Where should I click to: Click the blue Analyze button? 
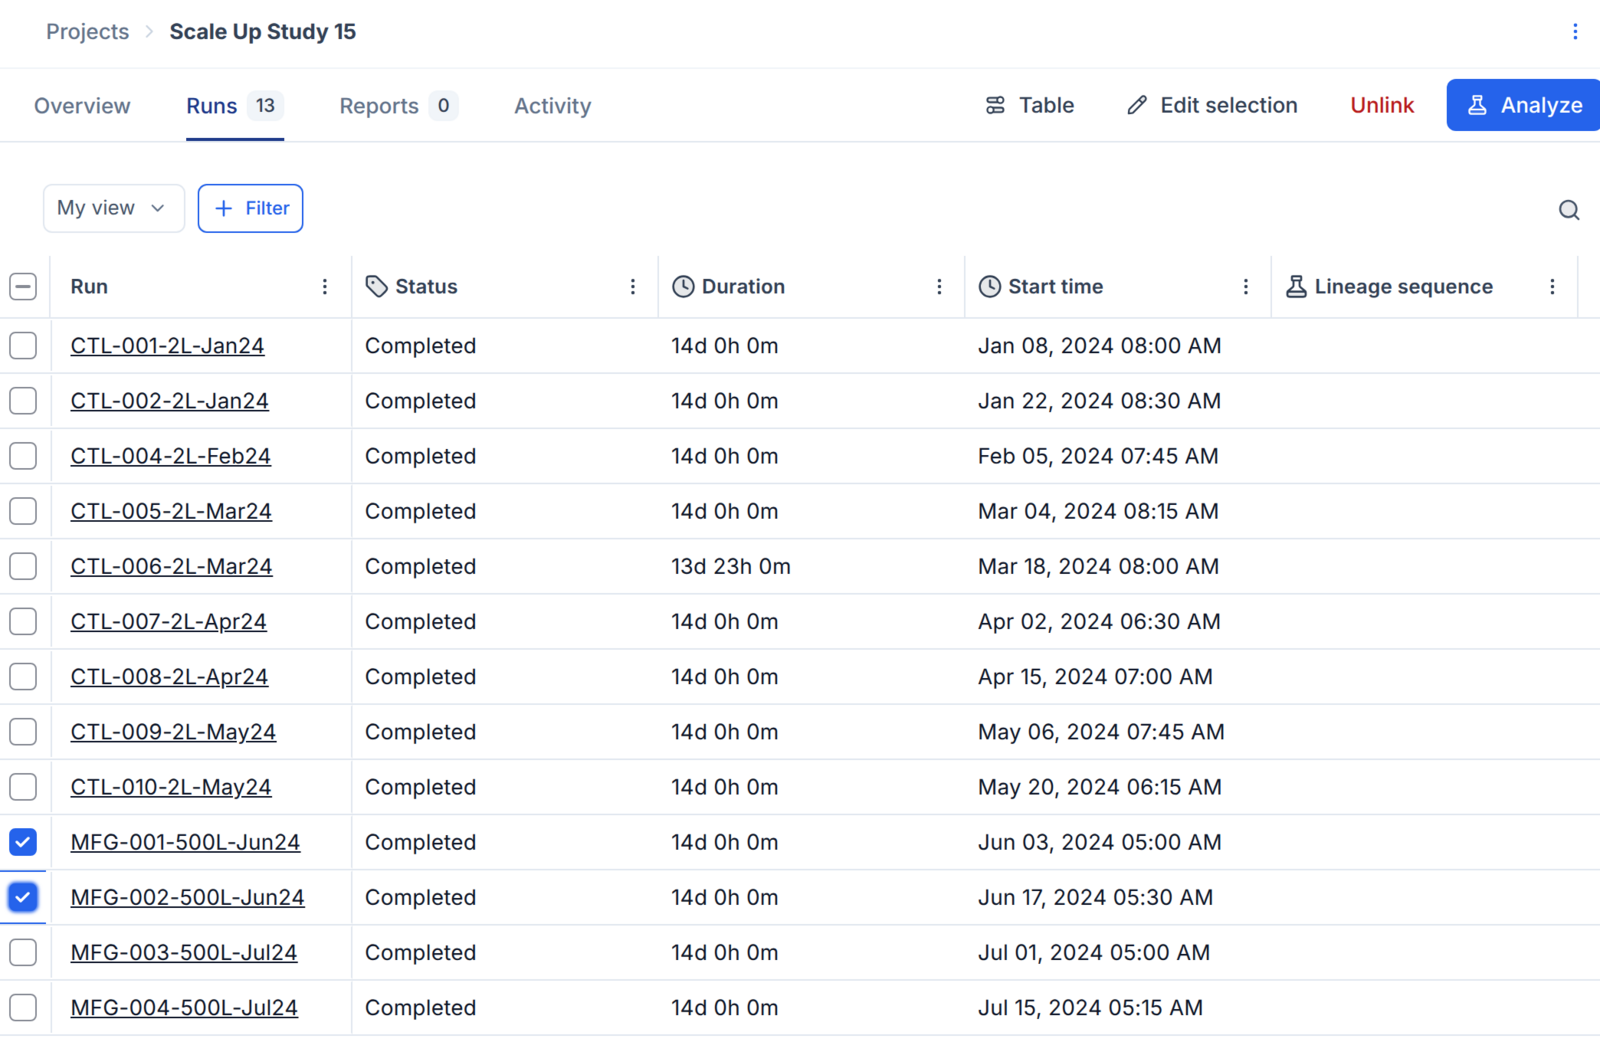pos(1523,105)
